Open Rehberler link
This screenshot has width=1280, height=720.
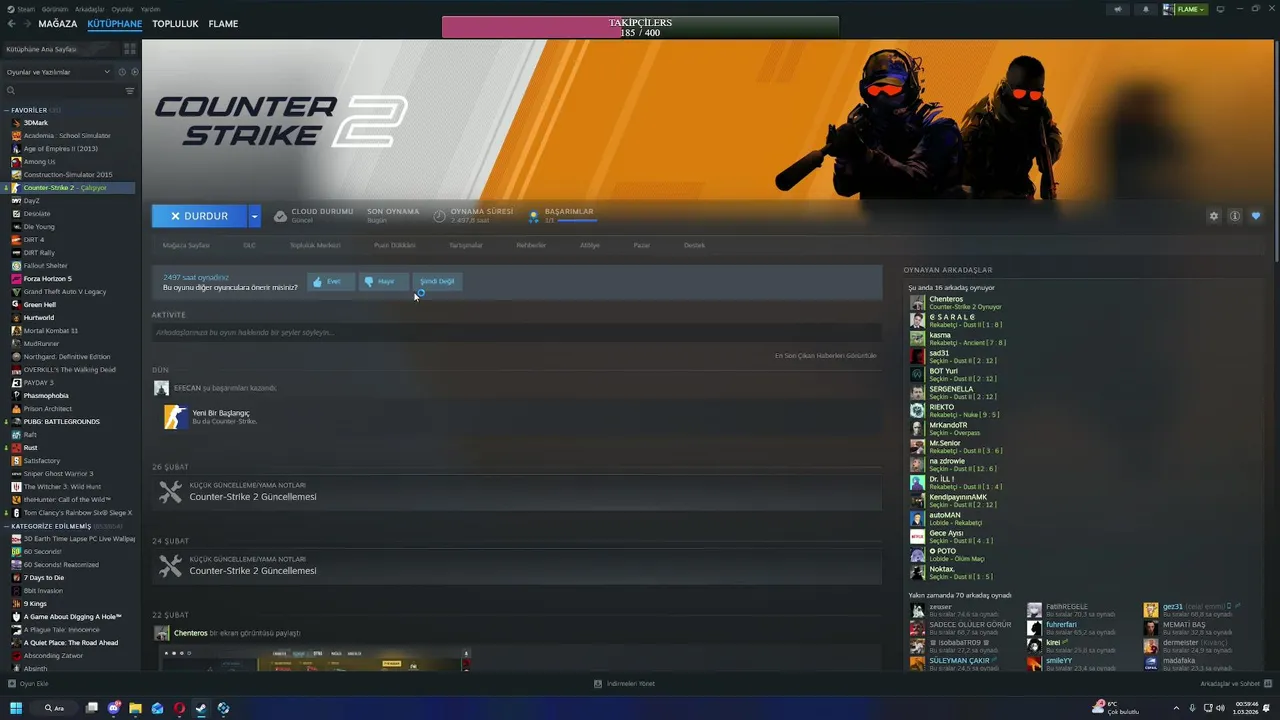tap(531, 245)
